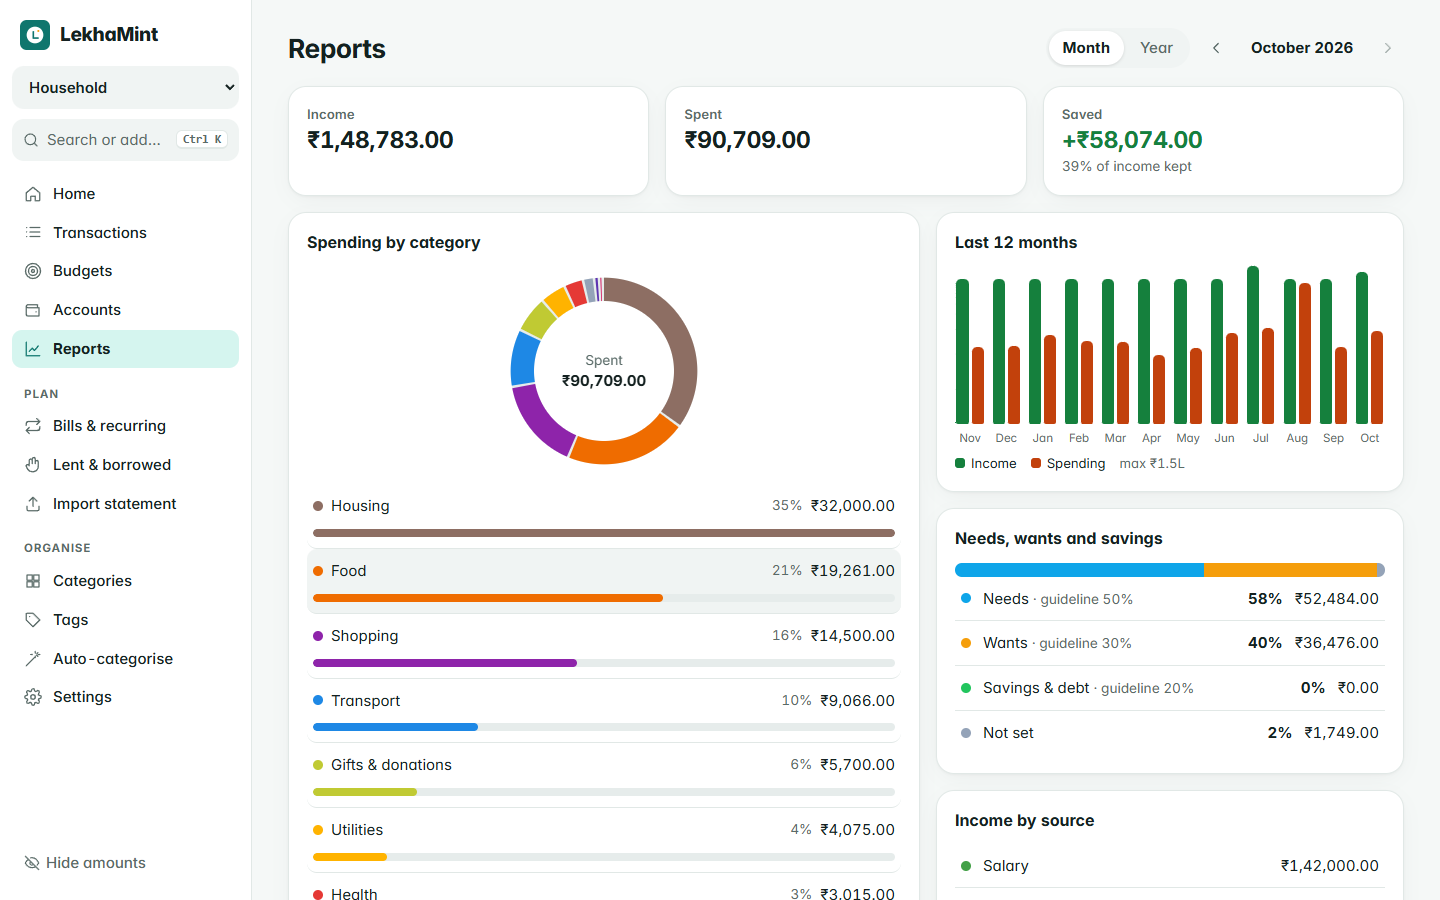1440x900 pixels.
Task: Click the October 2026 period label
Action: [x=1302, y=48]
